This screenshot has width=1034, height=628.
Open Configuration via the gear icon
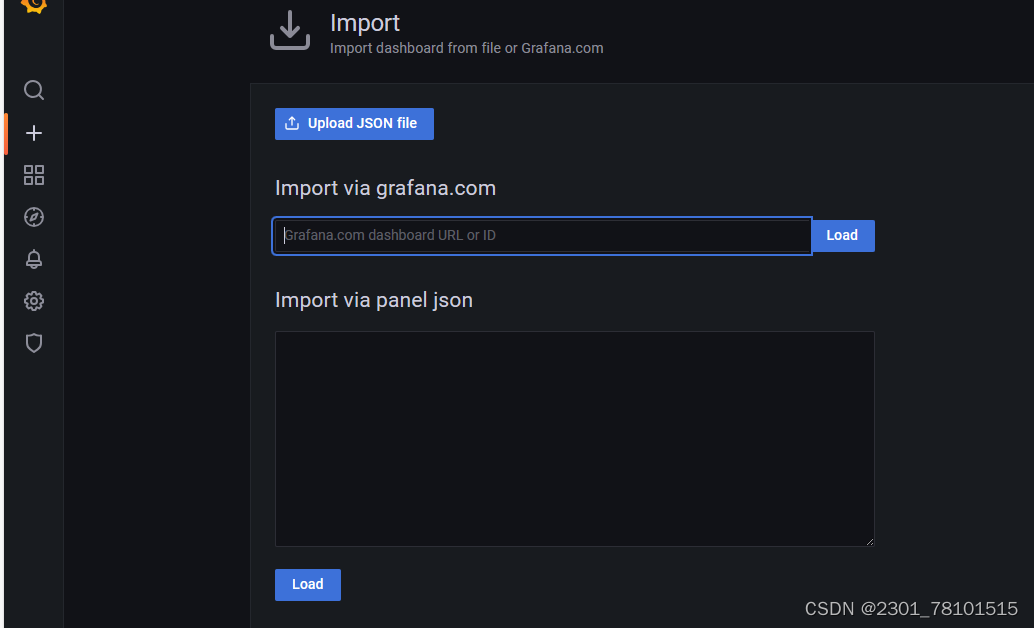33,301
